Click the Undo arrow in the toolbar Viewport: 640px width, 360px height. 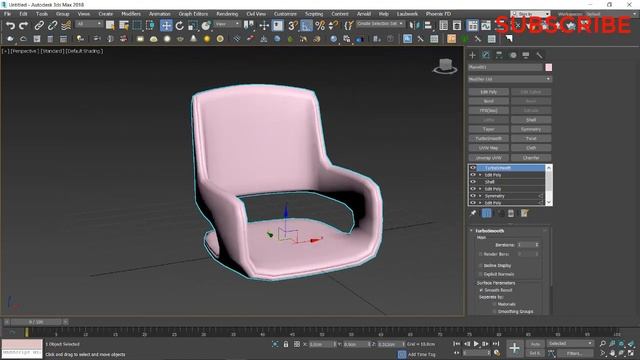10,26
